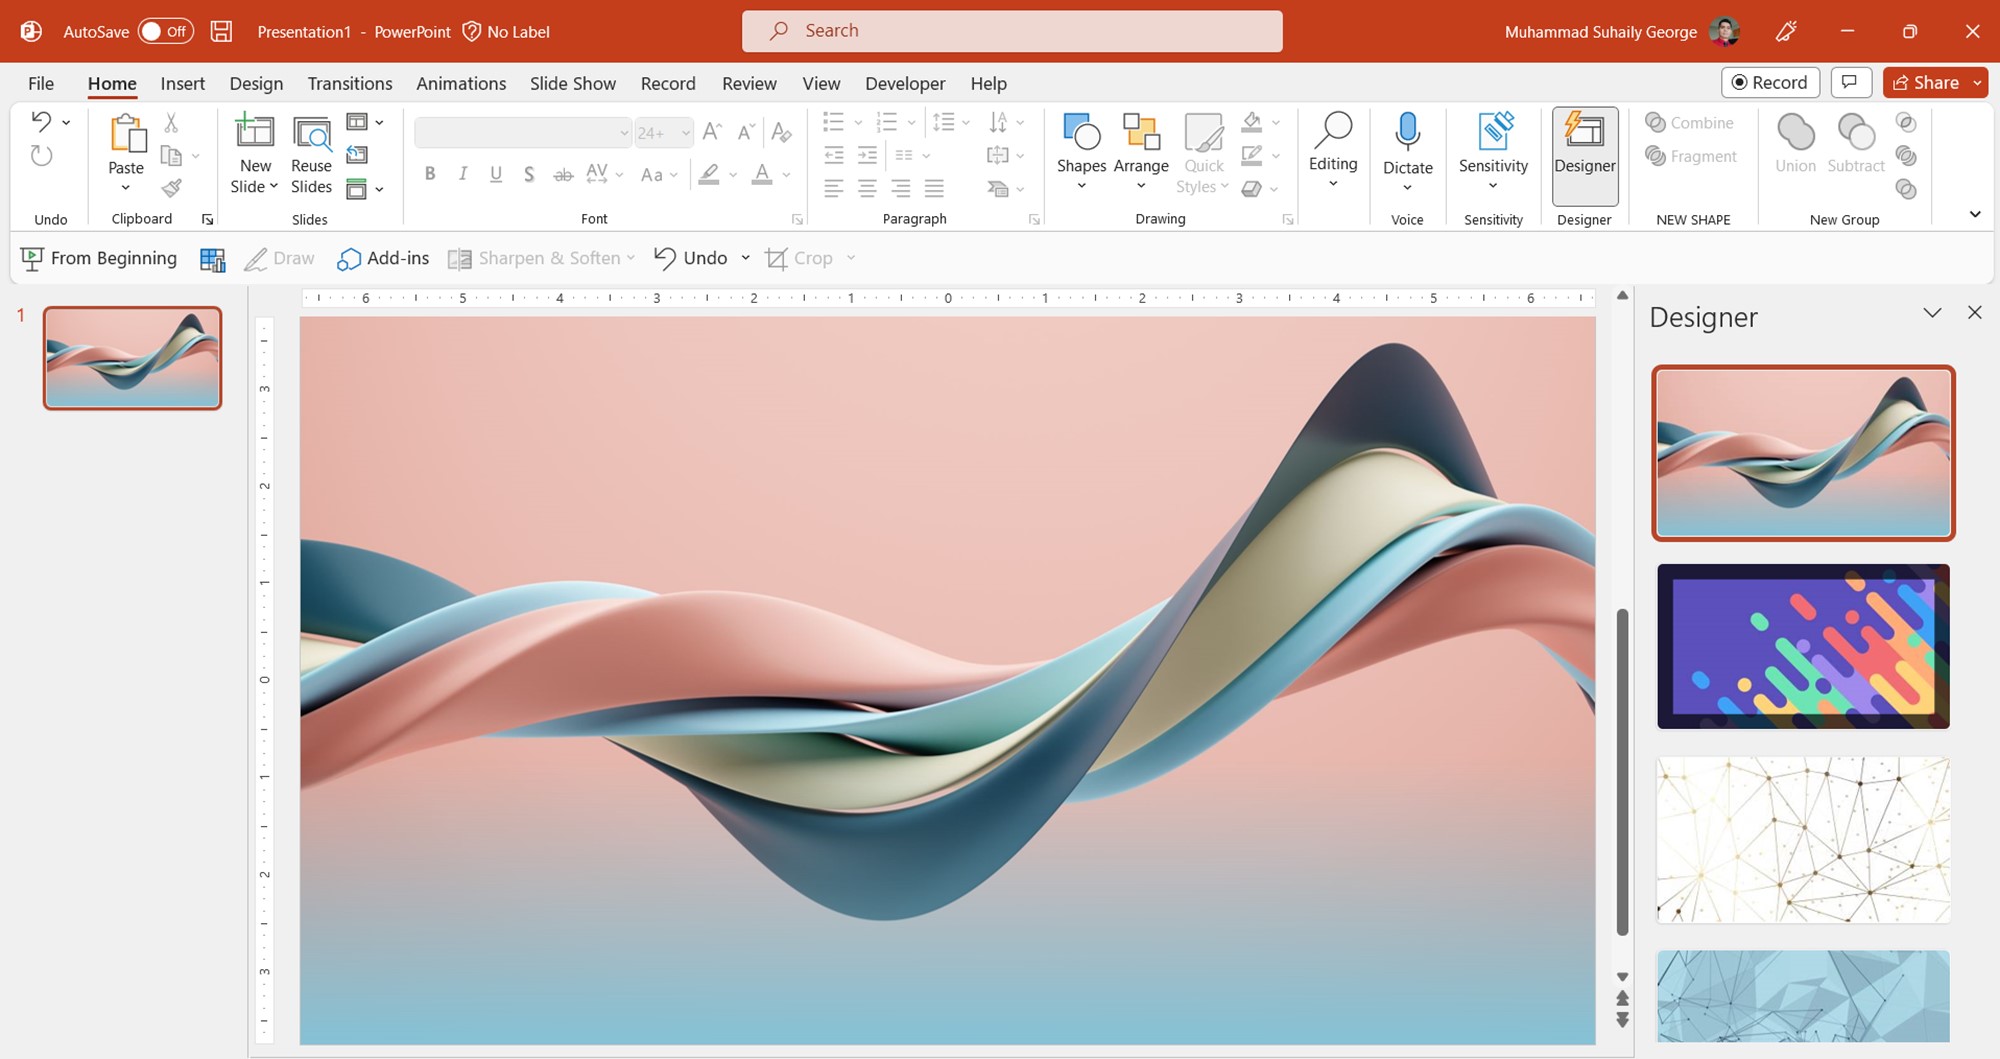2000x1059 pixels.
Task: Click the Format Painter icon
Action: (x=172, y=187)
